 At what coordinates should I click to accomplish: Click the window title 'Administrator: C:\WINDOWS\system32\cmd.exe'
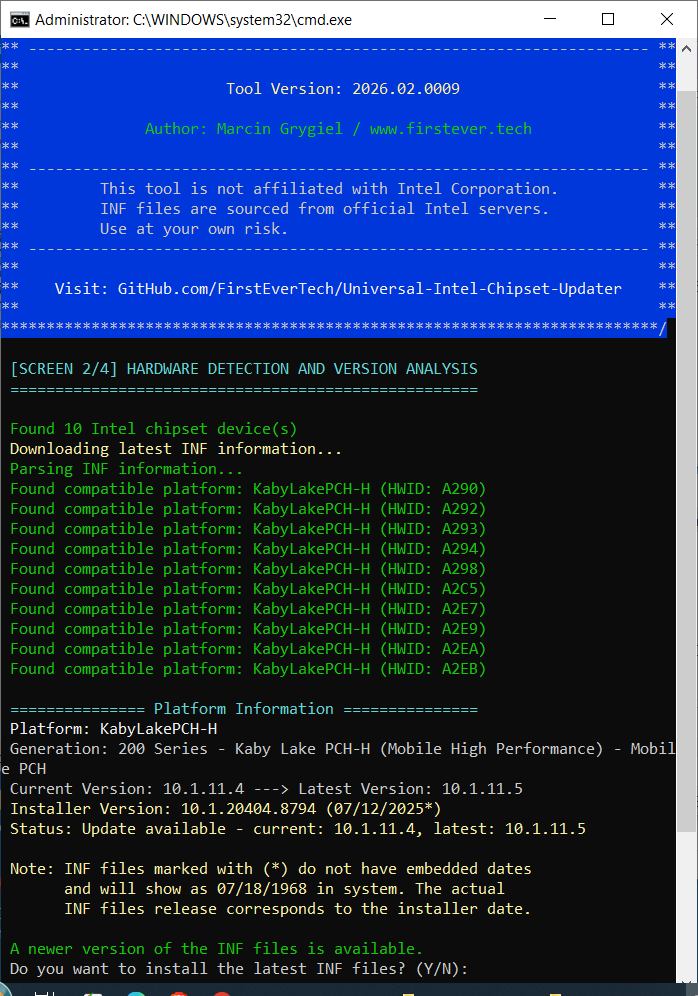tap(193, 20)
